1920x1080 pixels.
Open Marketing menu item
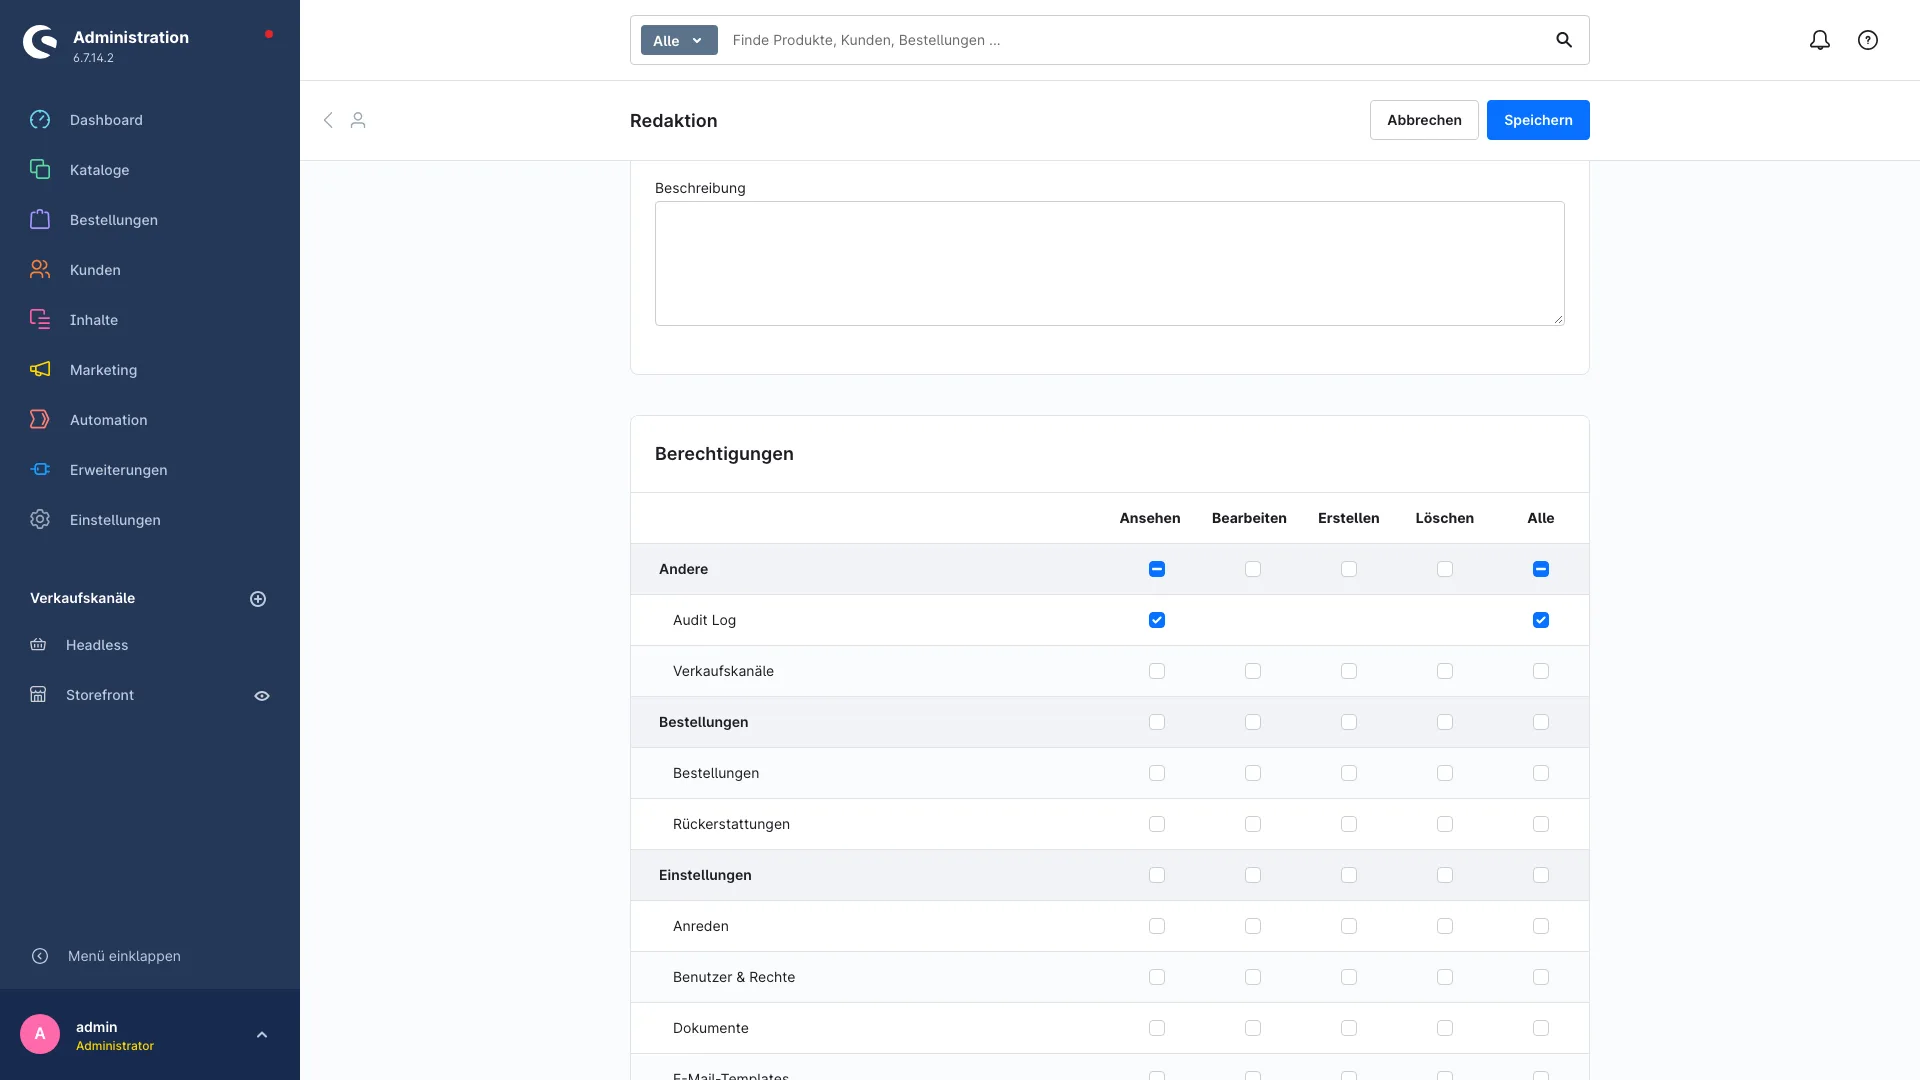click(x=103, y=370)
